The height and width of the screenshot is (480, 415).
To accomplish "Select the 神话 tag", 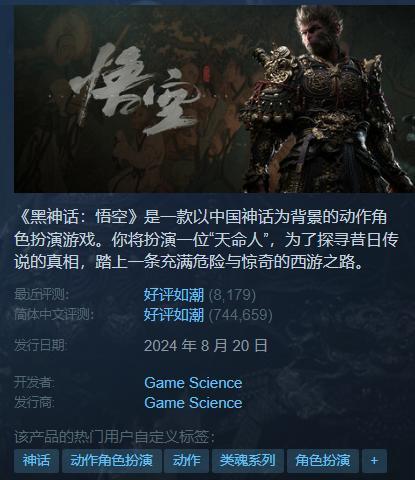I will pos(36,461).
